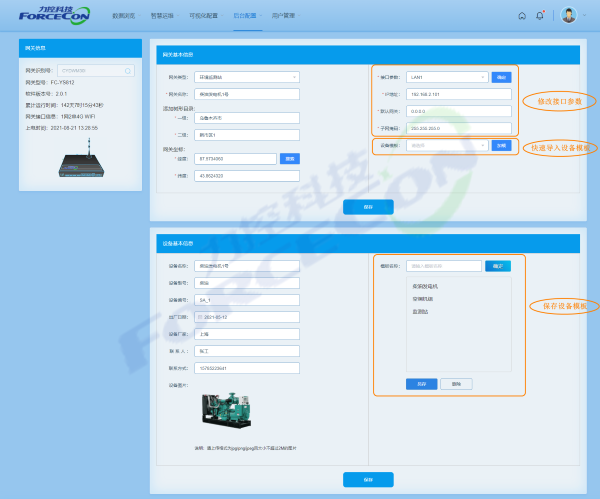
Task: Click the home icon in the top bar
Action: (x=522, y=16)
